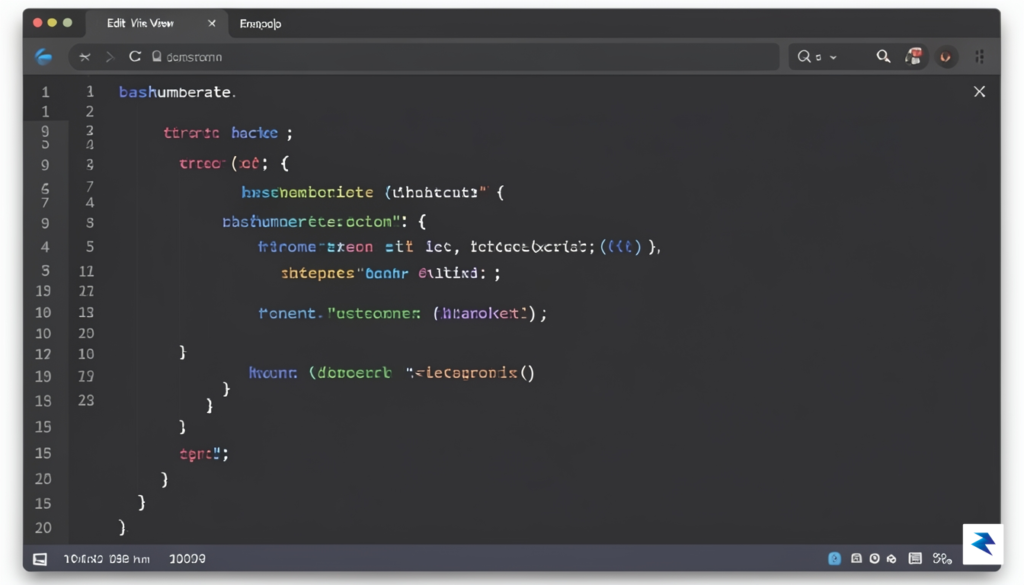Toggle the panel icon at status bar left
Viewport: 1024px width, 585px height.
click(40, 559)
